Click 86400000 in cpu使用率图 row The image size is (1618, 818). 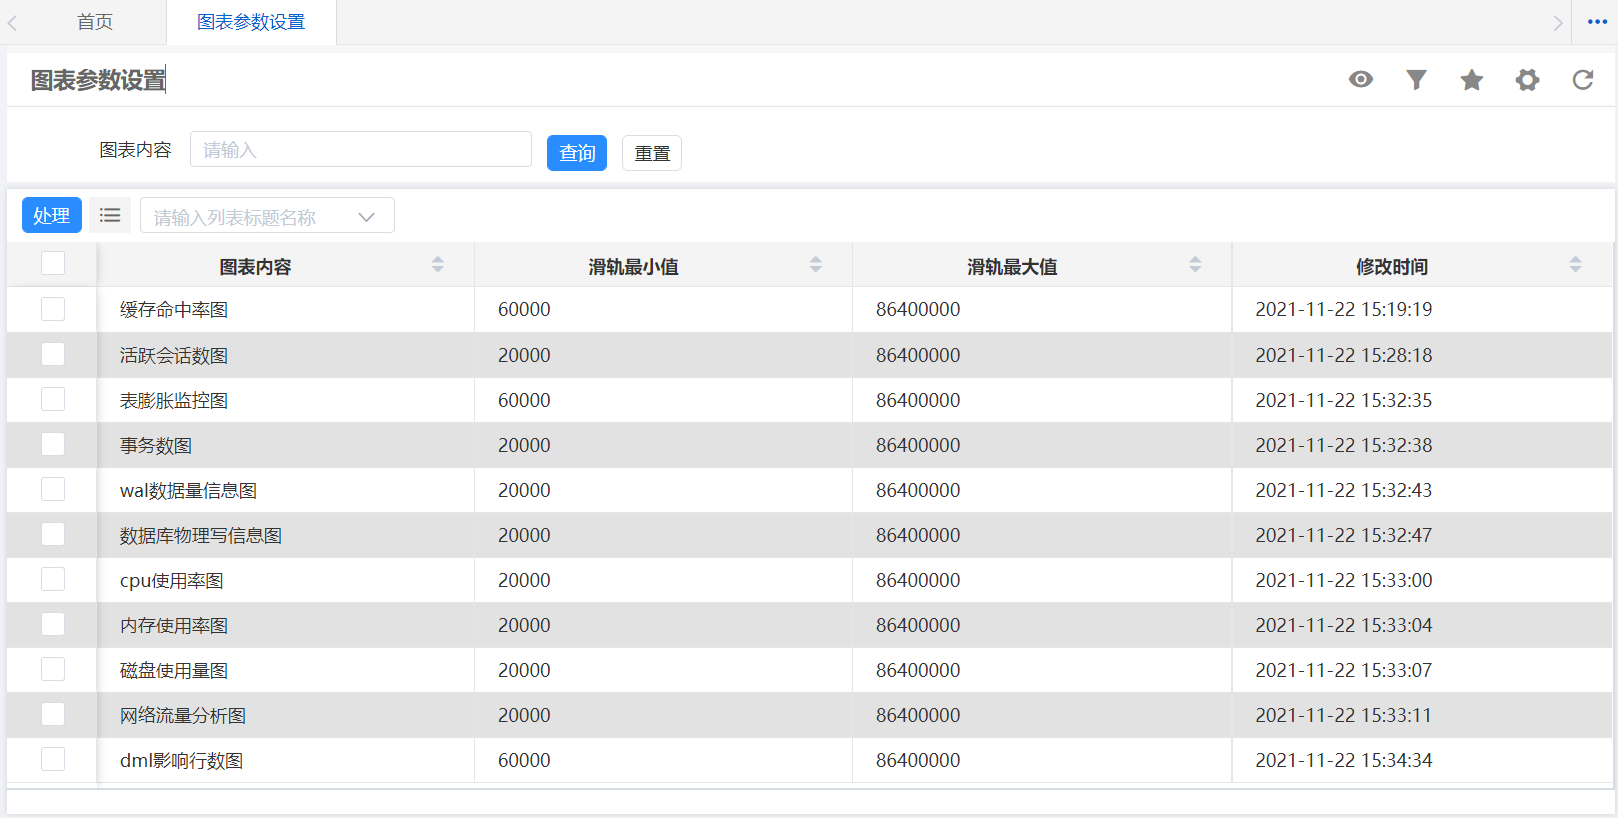(x=918, y=580)
